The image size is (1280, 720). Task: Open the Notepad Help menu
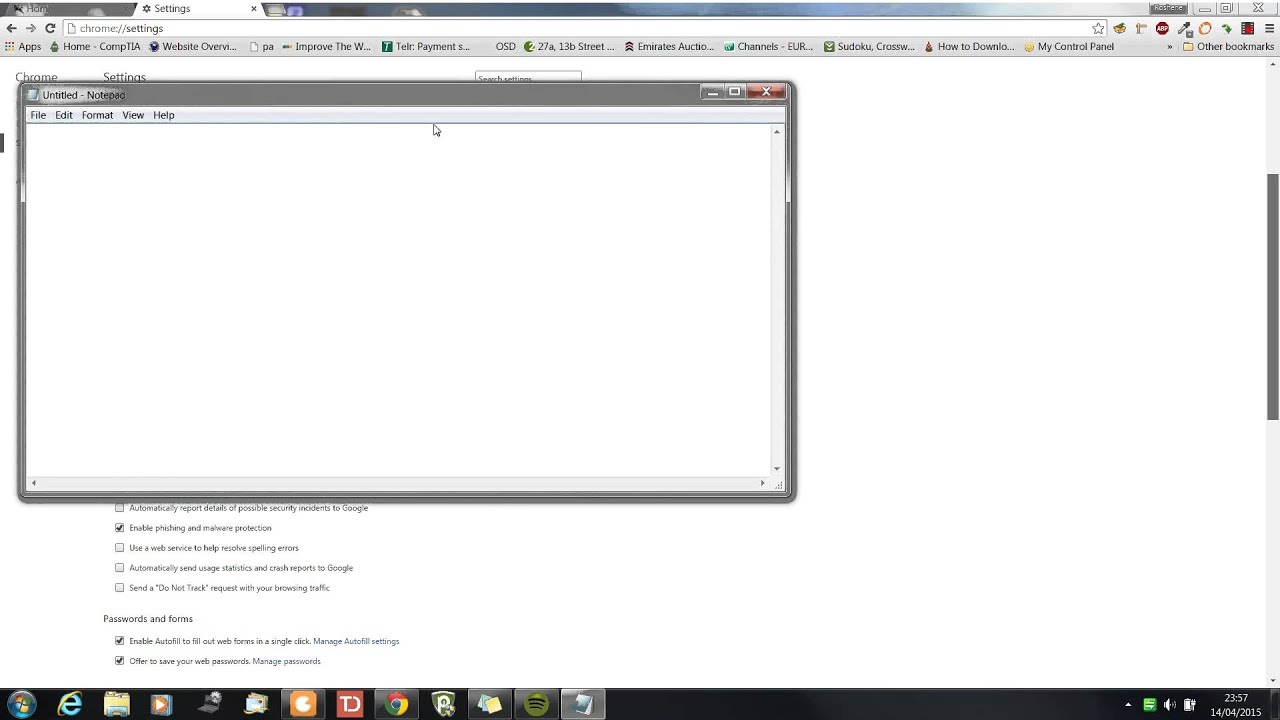pyautogui.click(x=164, y=115)
